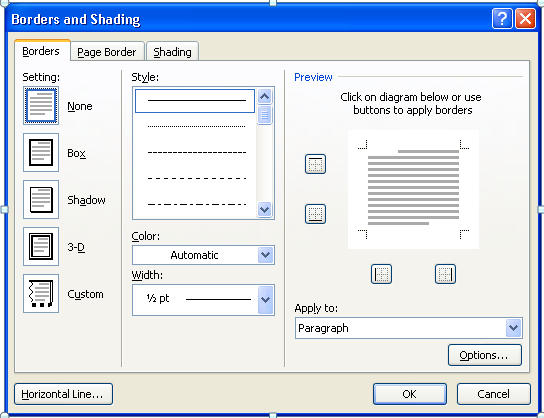
Task: Choose the Box border setting icon
Action: tap(41, 152)
